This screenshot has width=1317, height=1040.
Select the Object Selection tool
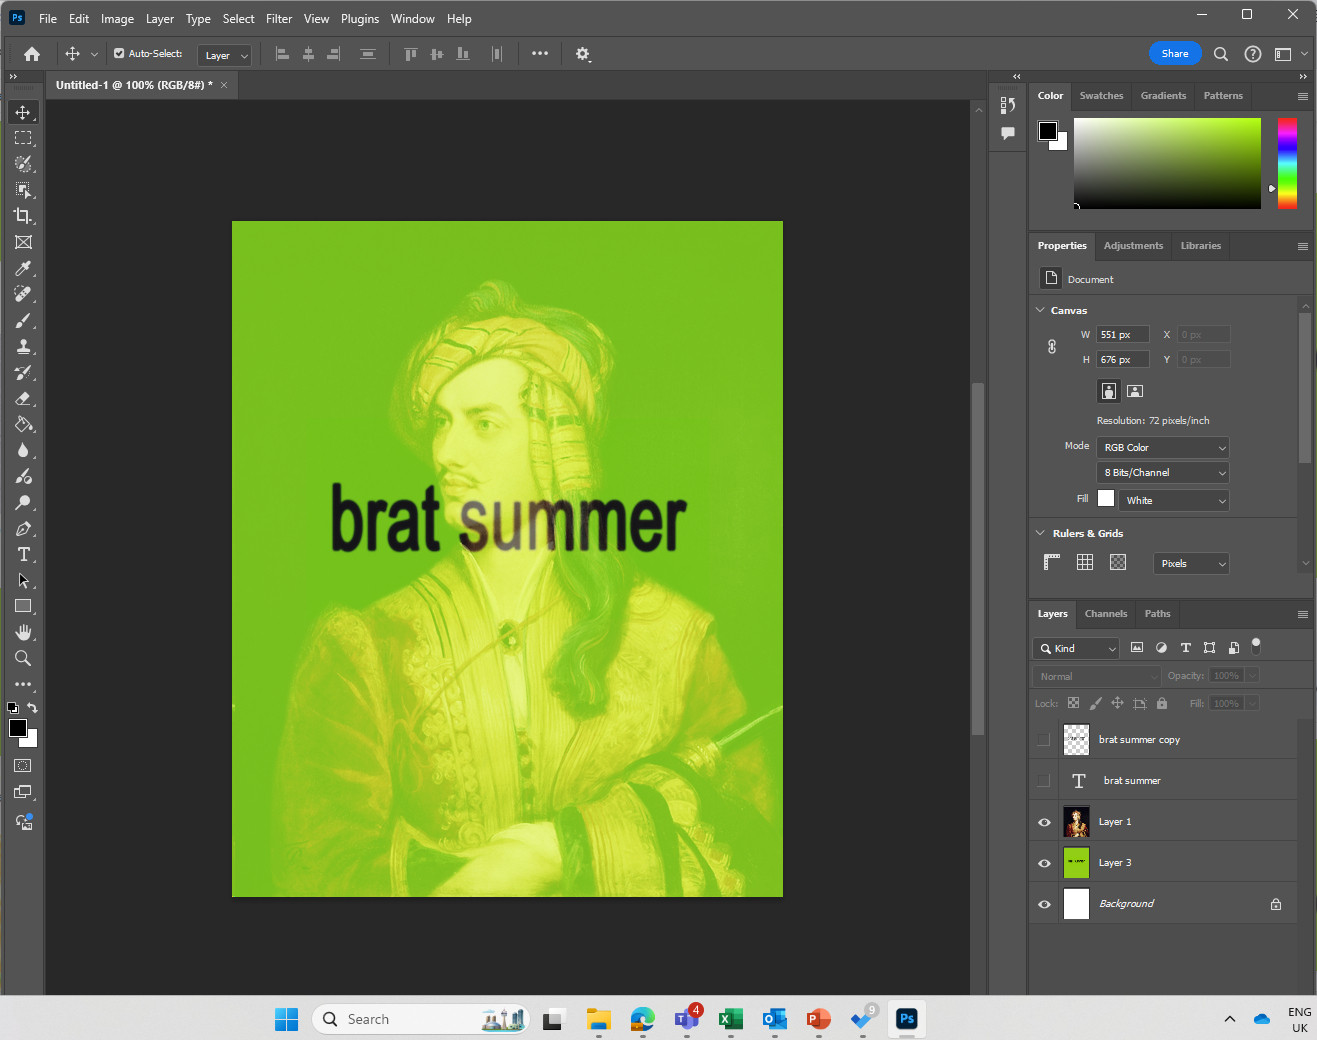click(x=23, y=190)
